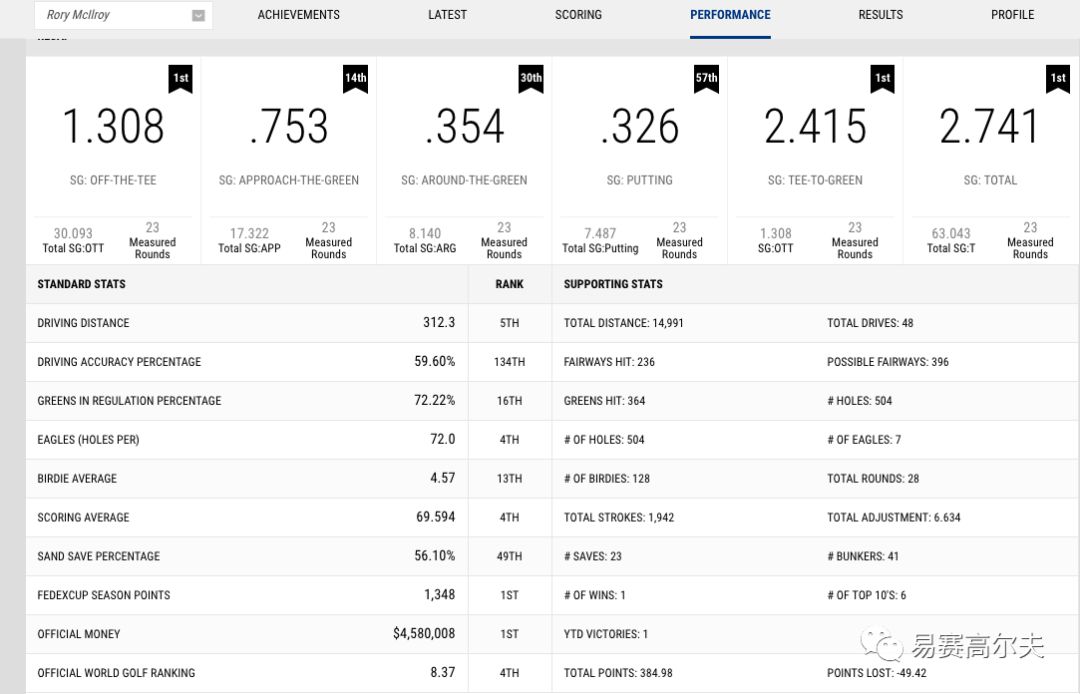1080x694 pixels.
Task: Open the Rory McIlroy player dropdown
Action: pos(124,15)
